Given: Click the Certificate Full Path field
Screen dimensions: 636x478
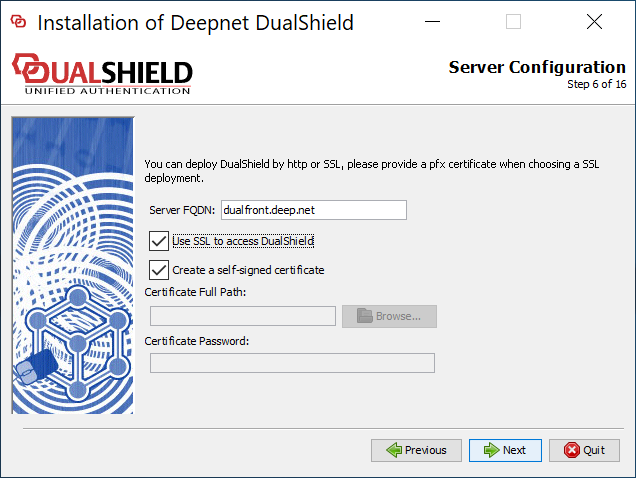Looking at the screenshot, I should click(x=242, y=316).
